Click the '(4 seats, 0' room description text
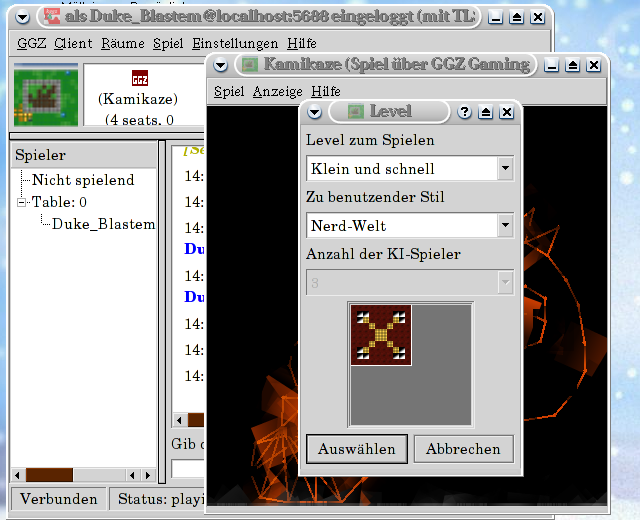Screen dimensions: 640x520 pos(139,120)
